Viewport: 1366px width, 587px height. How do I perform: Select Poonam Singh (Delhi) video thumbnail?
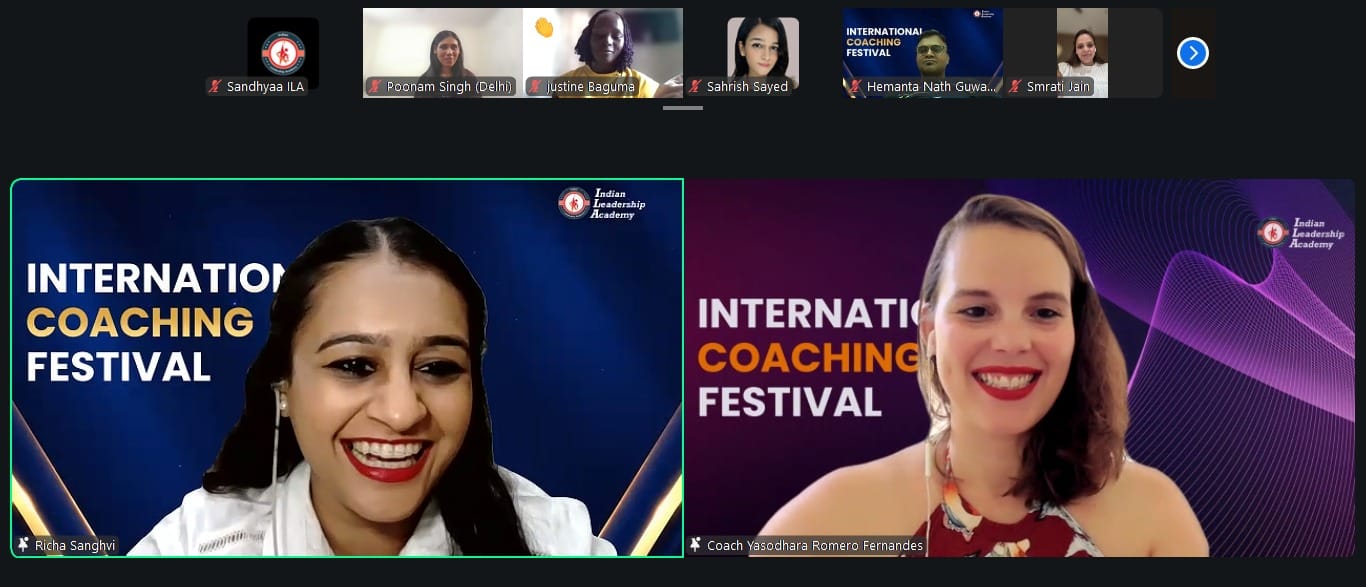click(443, 53)
